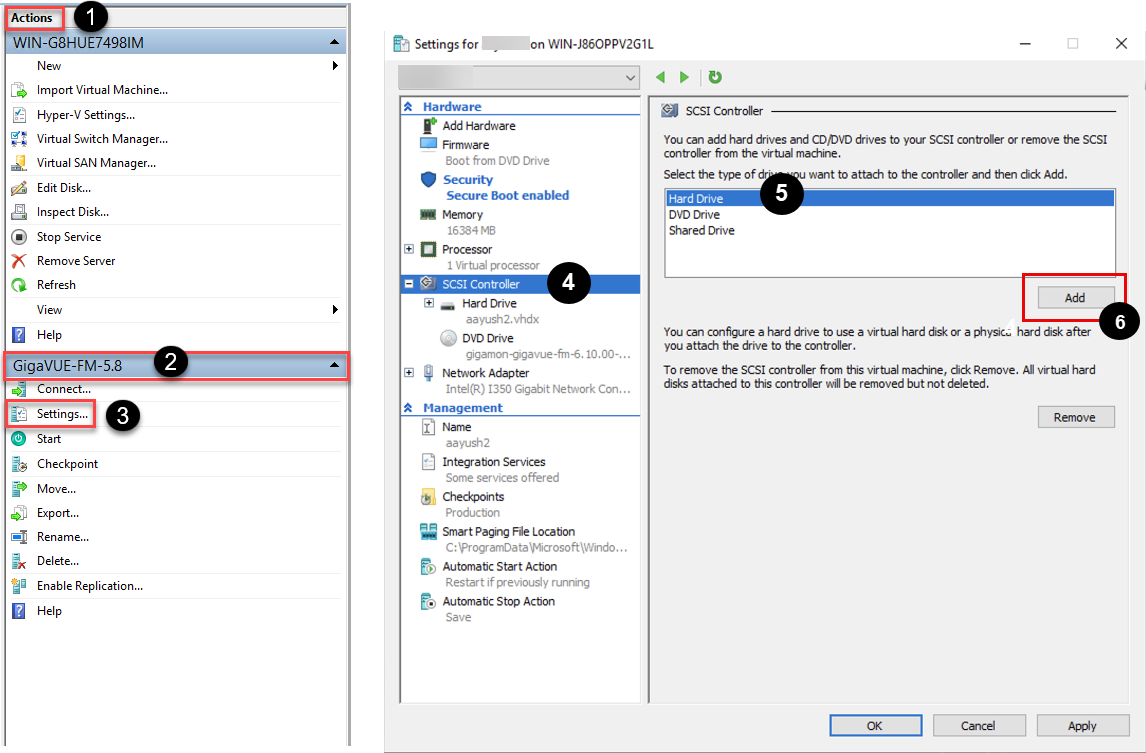Open the View submenu

pyautogui.click(x=334, y=310)
